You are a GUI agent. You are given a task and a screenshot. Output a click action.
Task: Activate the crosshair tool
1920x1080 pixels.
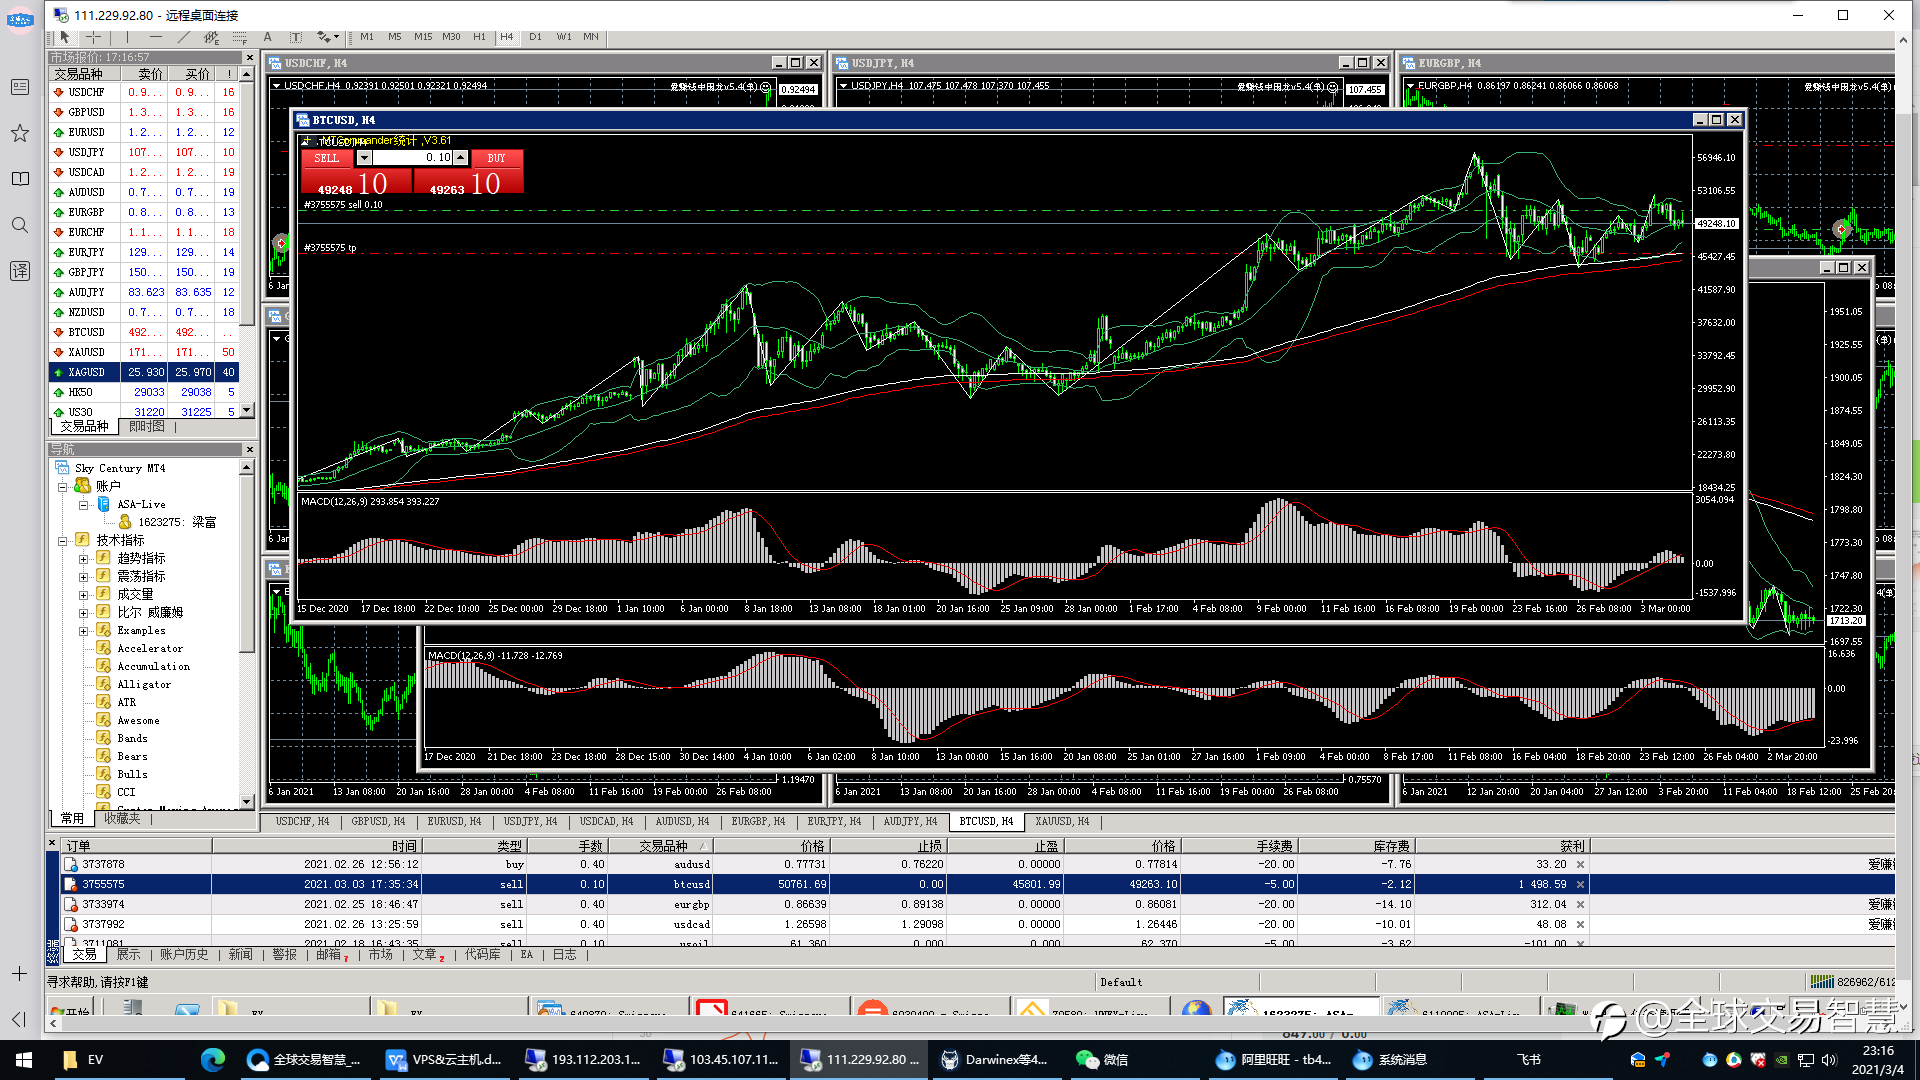[x=93, y=37]
